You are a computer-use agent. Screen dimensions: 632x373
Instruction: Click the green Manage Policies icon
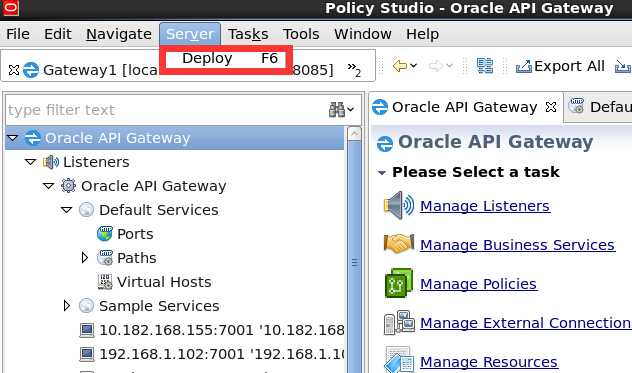pos(399,283)
